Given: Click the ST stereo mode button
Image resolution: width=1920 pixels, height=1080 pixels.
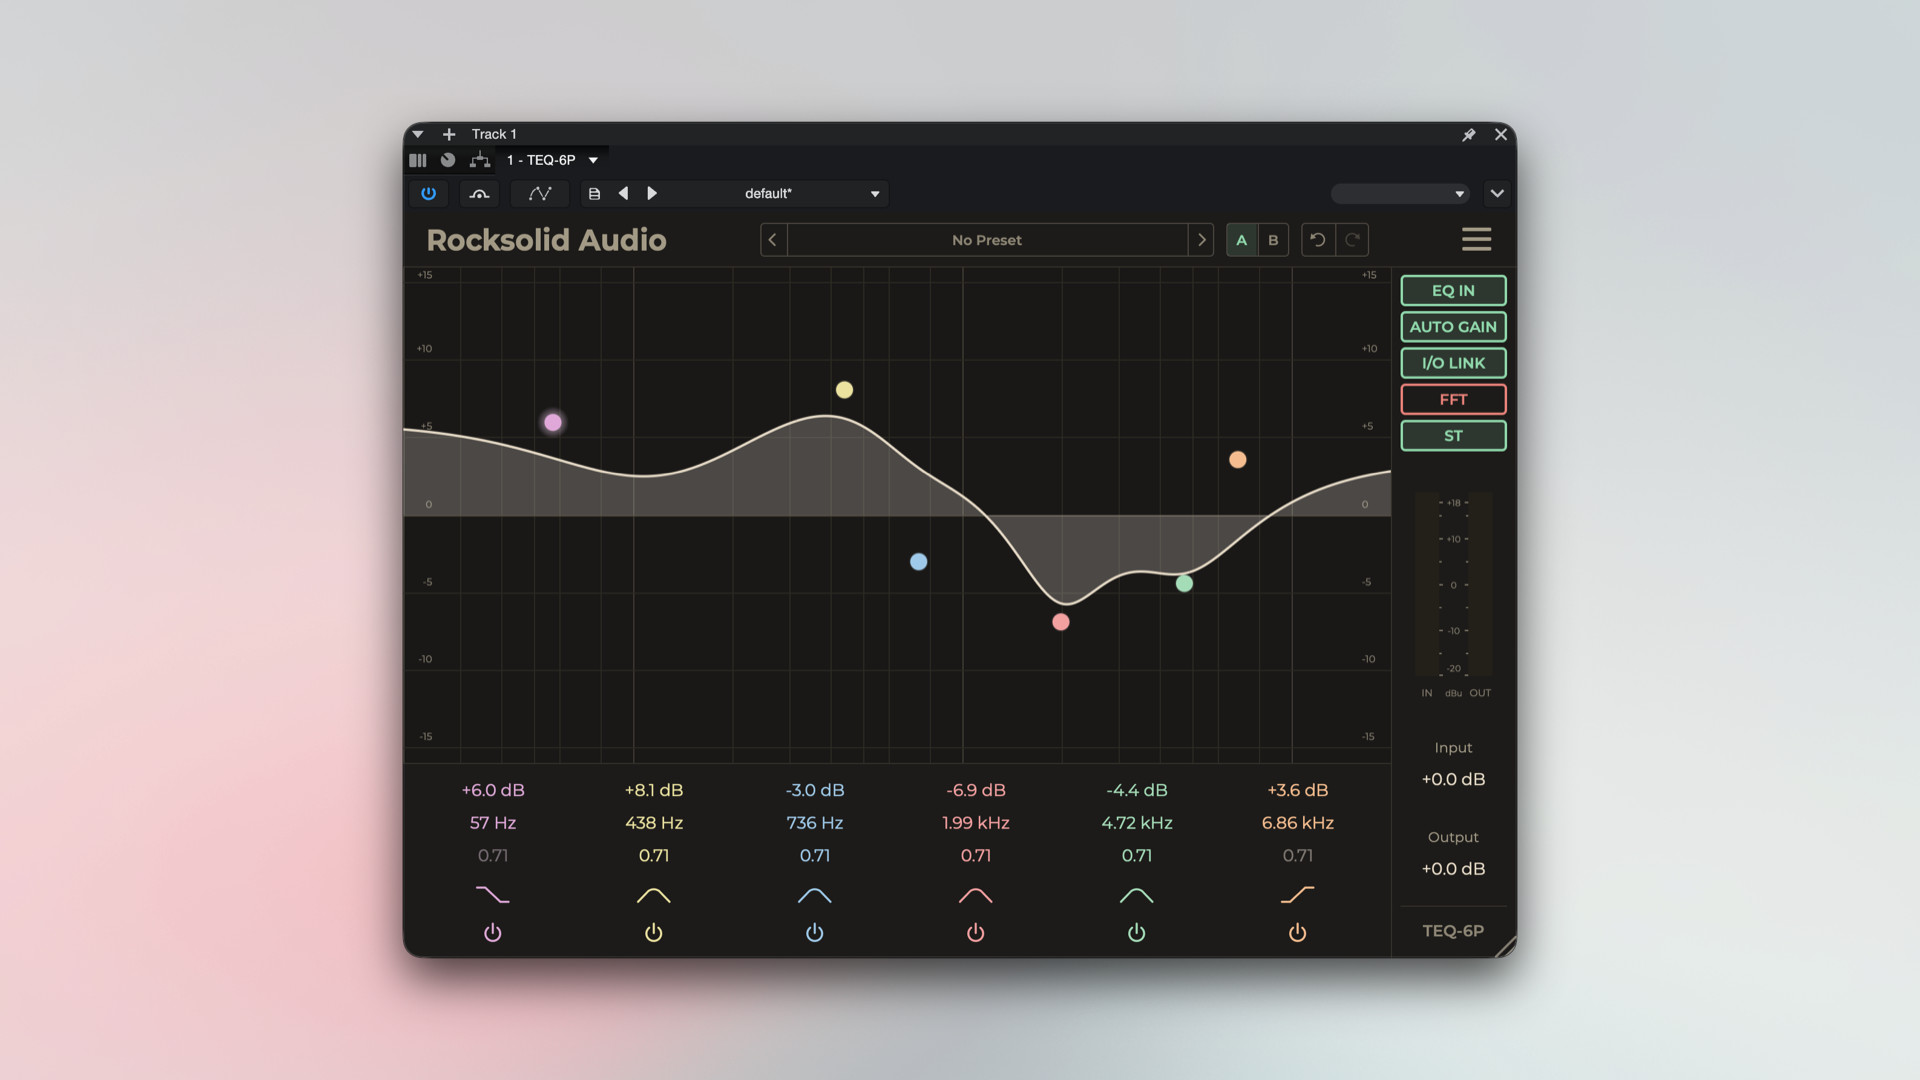Looking at the screenshot, I should click(1453, 436).
